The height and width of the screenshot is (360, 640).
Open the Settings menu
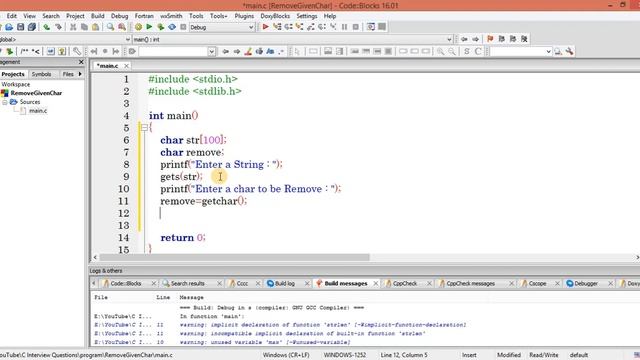click(x=307, y=16)
